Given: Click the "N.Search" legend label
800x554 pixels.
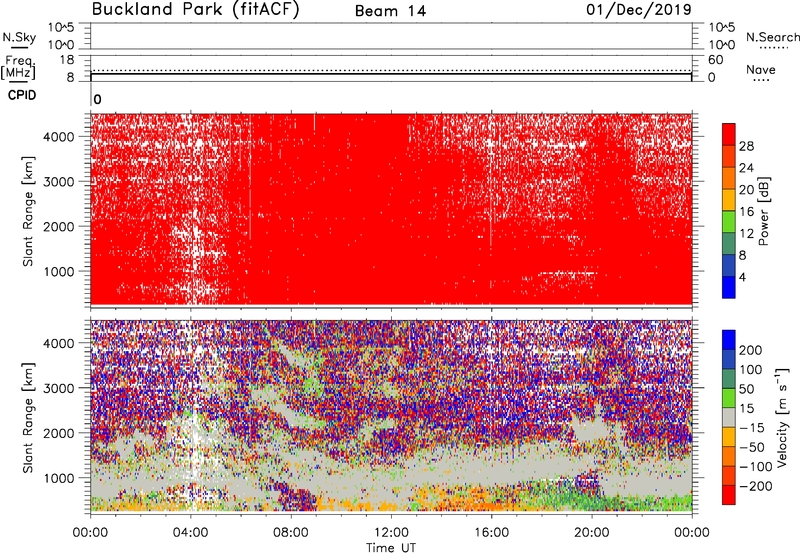Looking at the screenshot, I should tap(772, 37).
